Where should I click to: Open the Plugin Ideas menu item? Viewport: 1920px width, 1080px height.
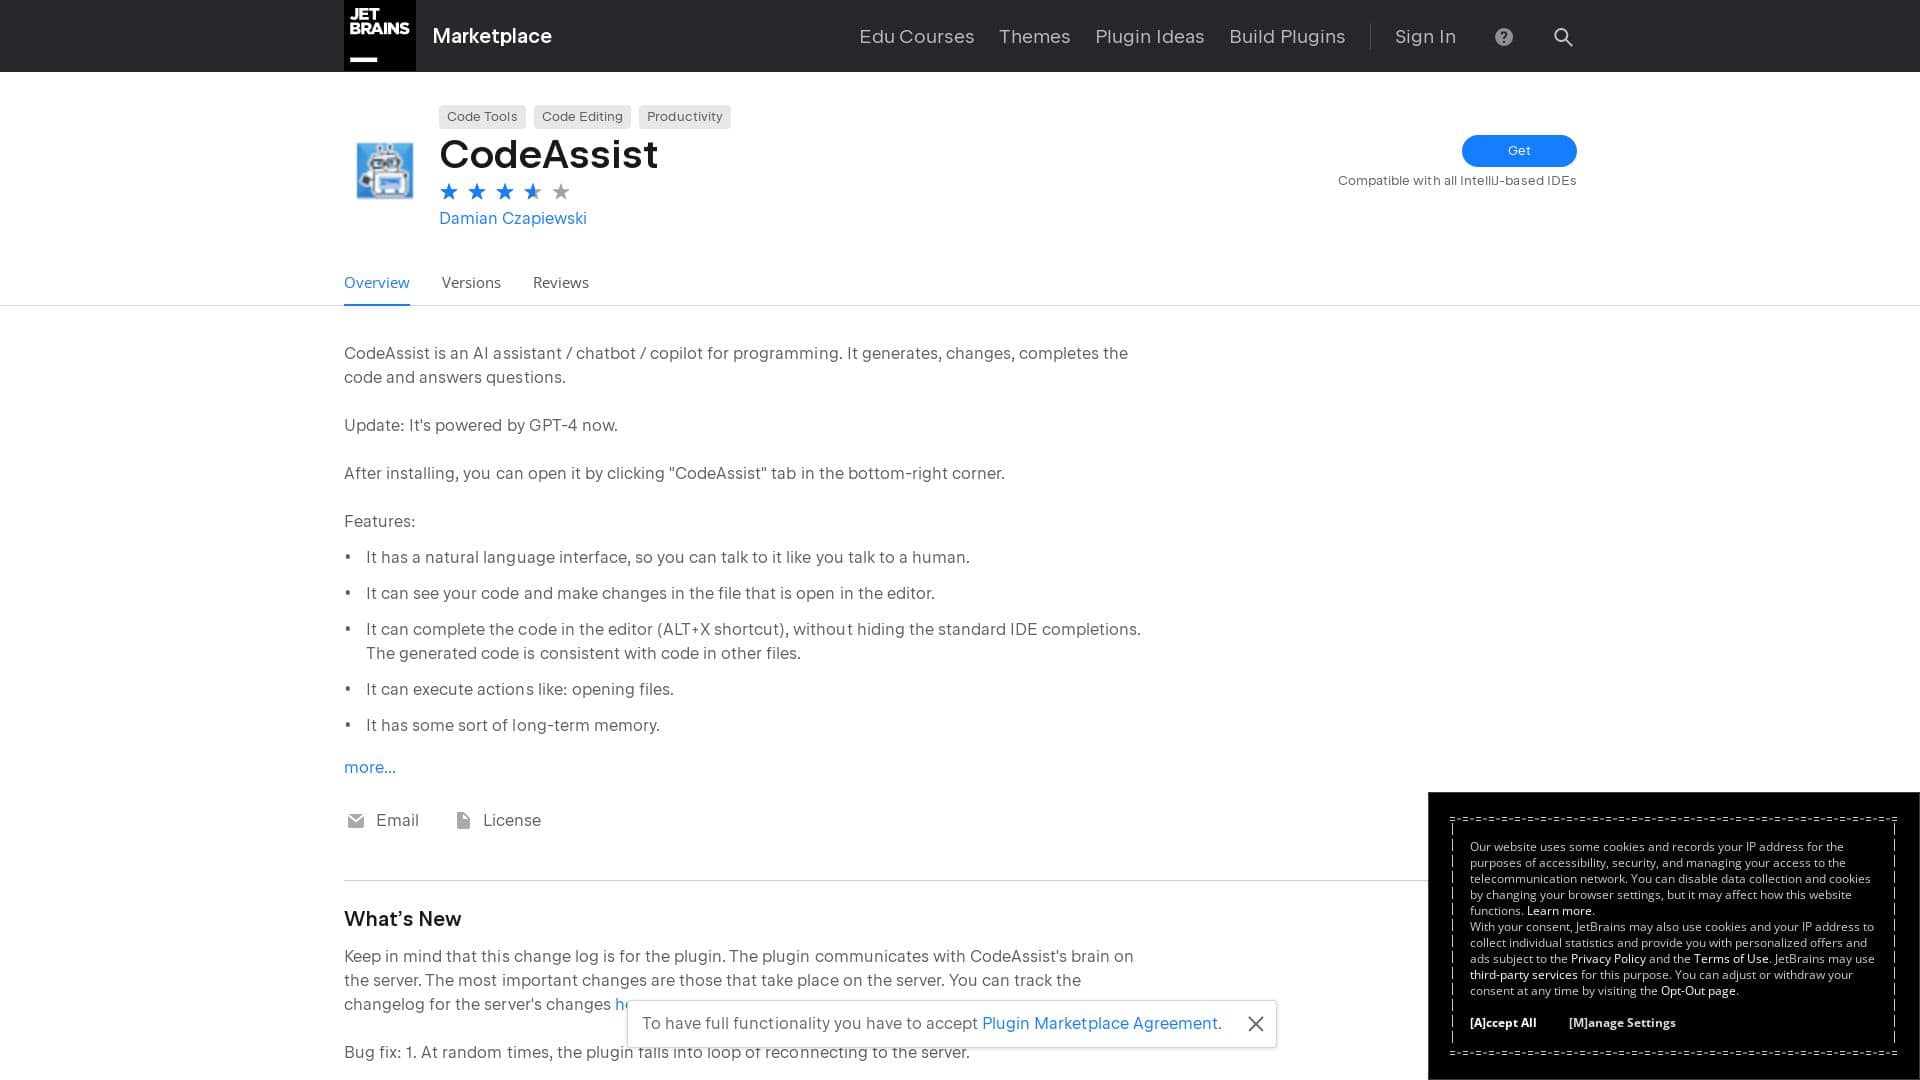click(1149, 37)
